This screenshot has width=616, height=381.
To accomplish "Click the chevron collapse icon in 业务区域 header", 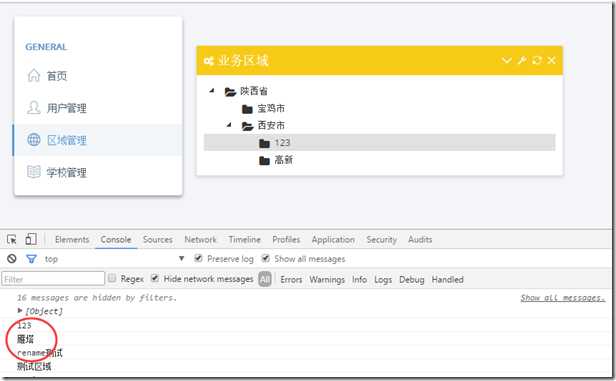I will tap(507, 60).
